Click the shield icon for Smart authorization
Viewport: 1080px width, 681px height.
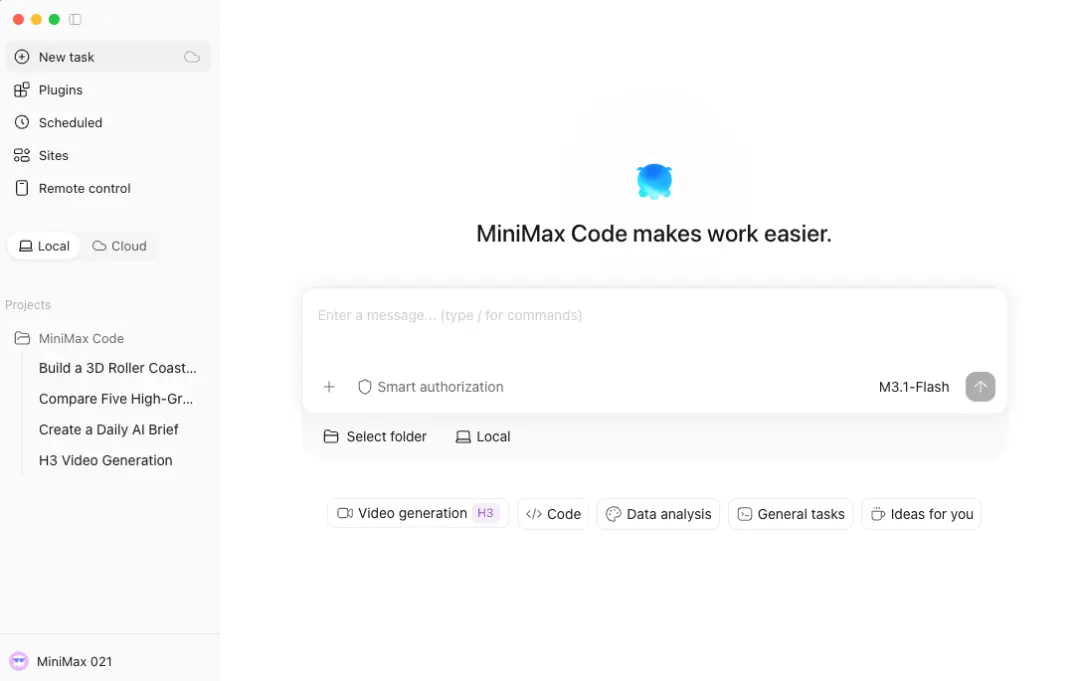point(365,387)
